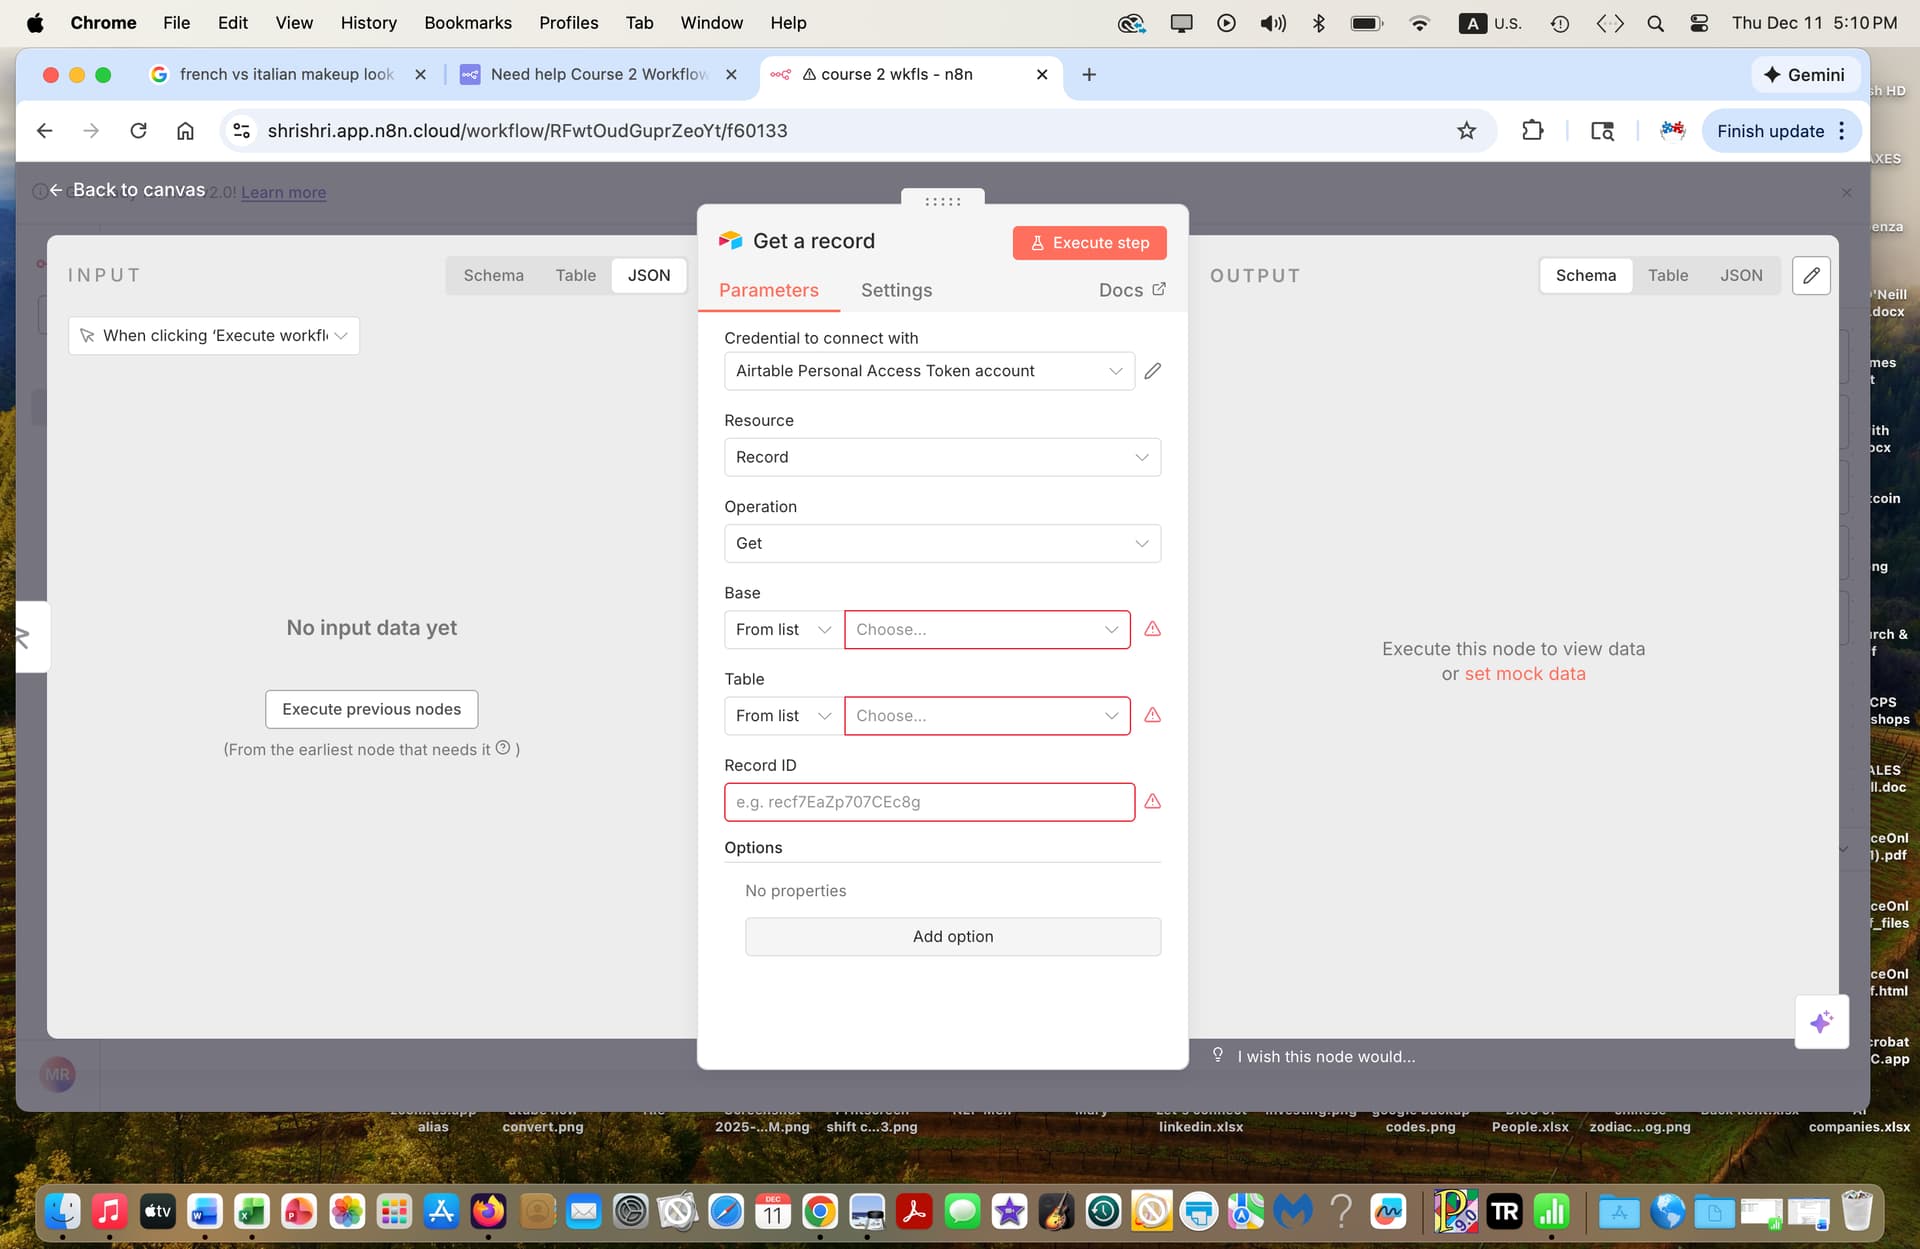Click into the Record ID field
The height and width of the screenshot is (1249, 1920).
[928, 802]
